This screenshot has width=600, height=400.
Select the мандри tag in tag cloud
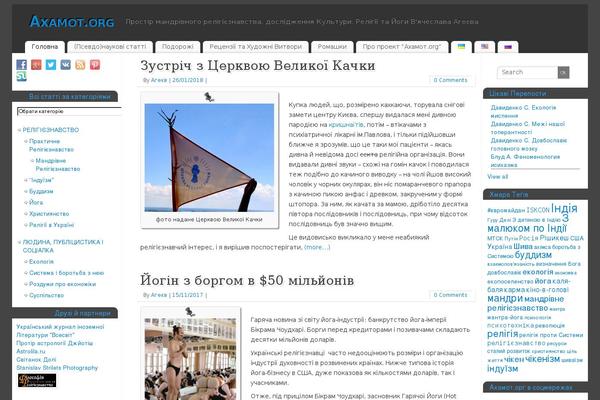(x=505, y=299)
